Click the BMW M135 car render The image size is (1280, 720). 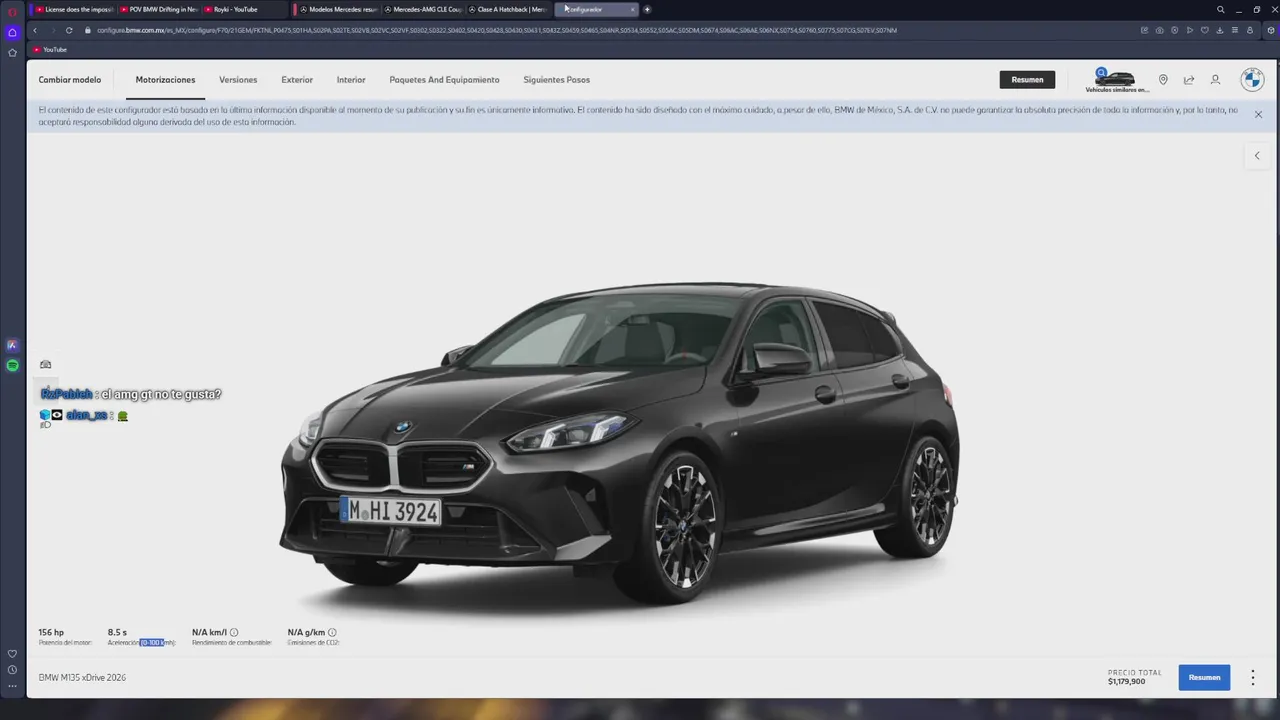click(x=620, y=445)
